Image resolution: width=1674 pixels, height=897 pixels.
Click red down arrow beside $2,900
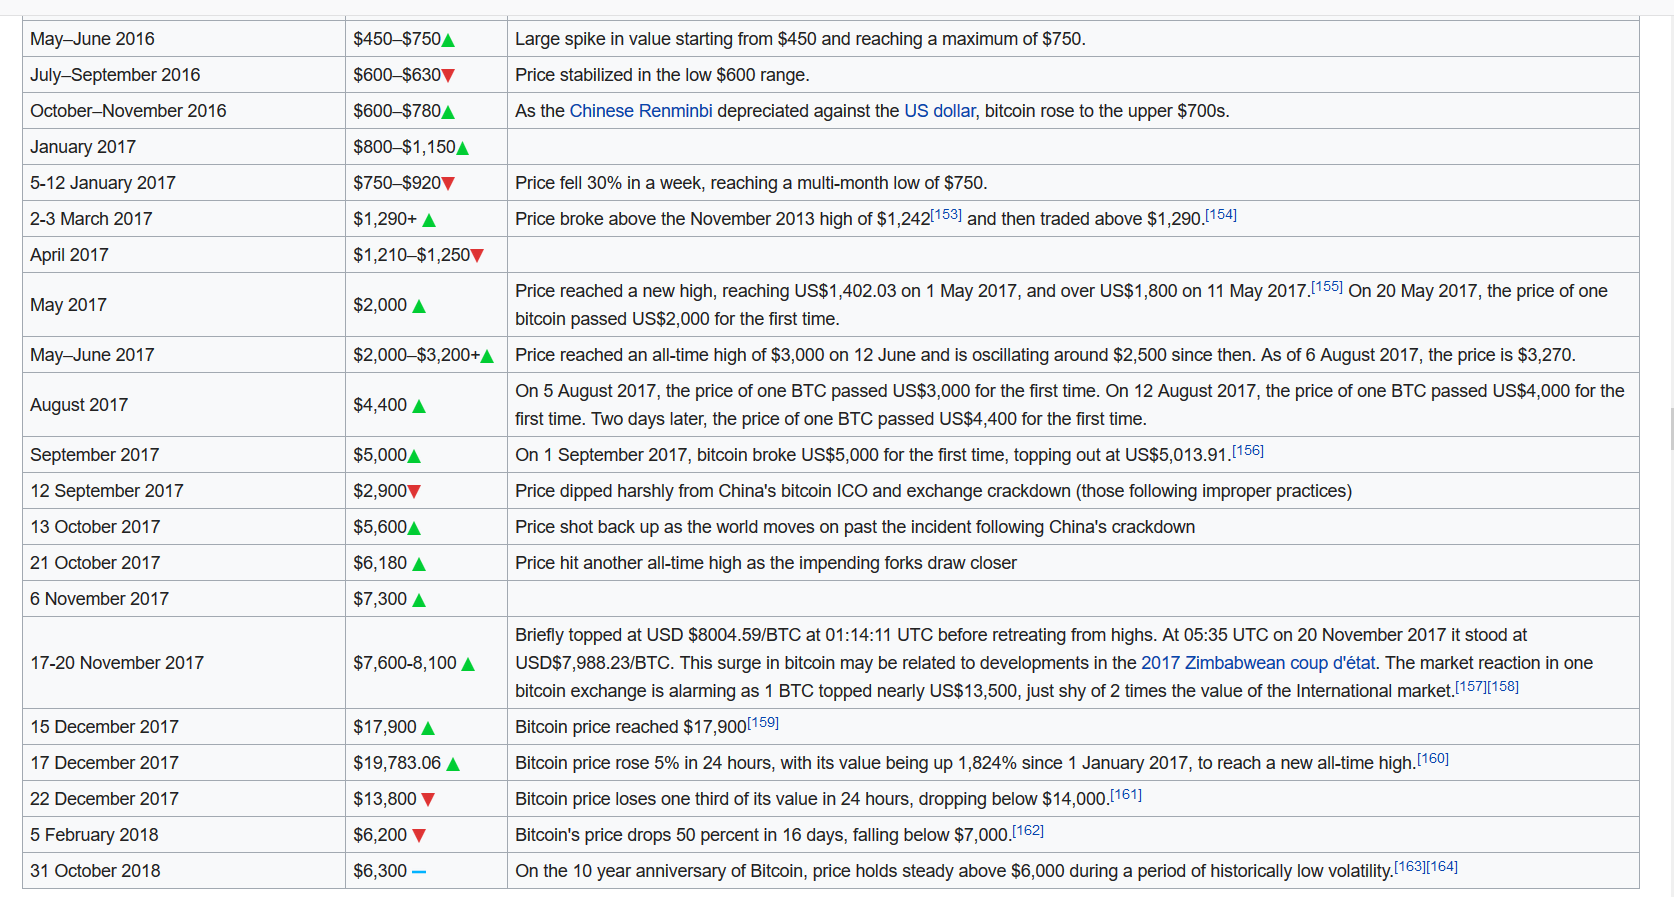tap(414, 492)
